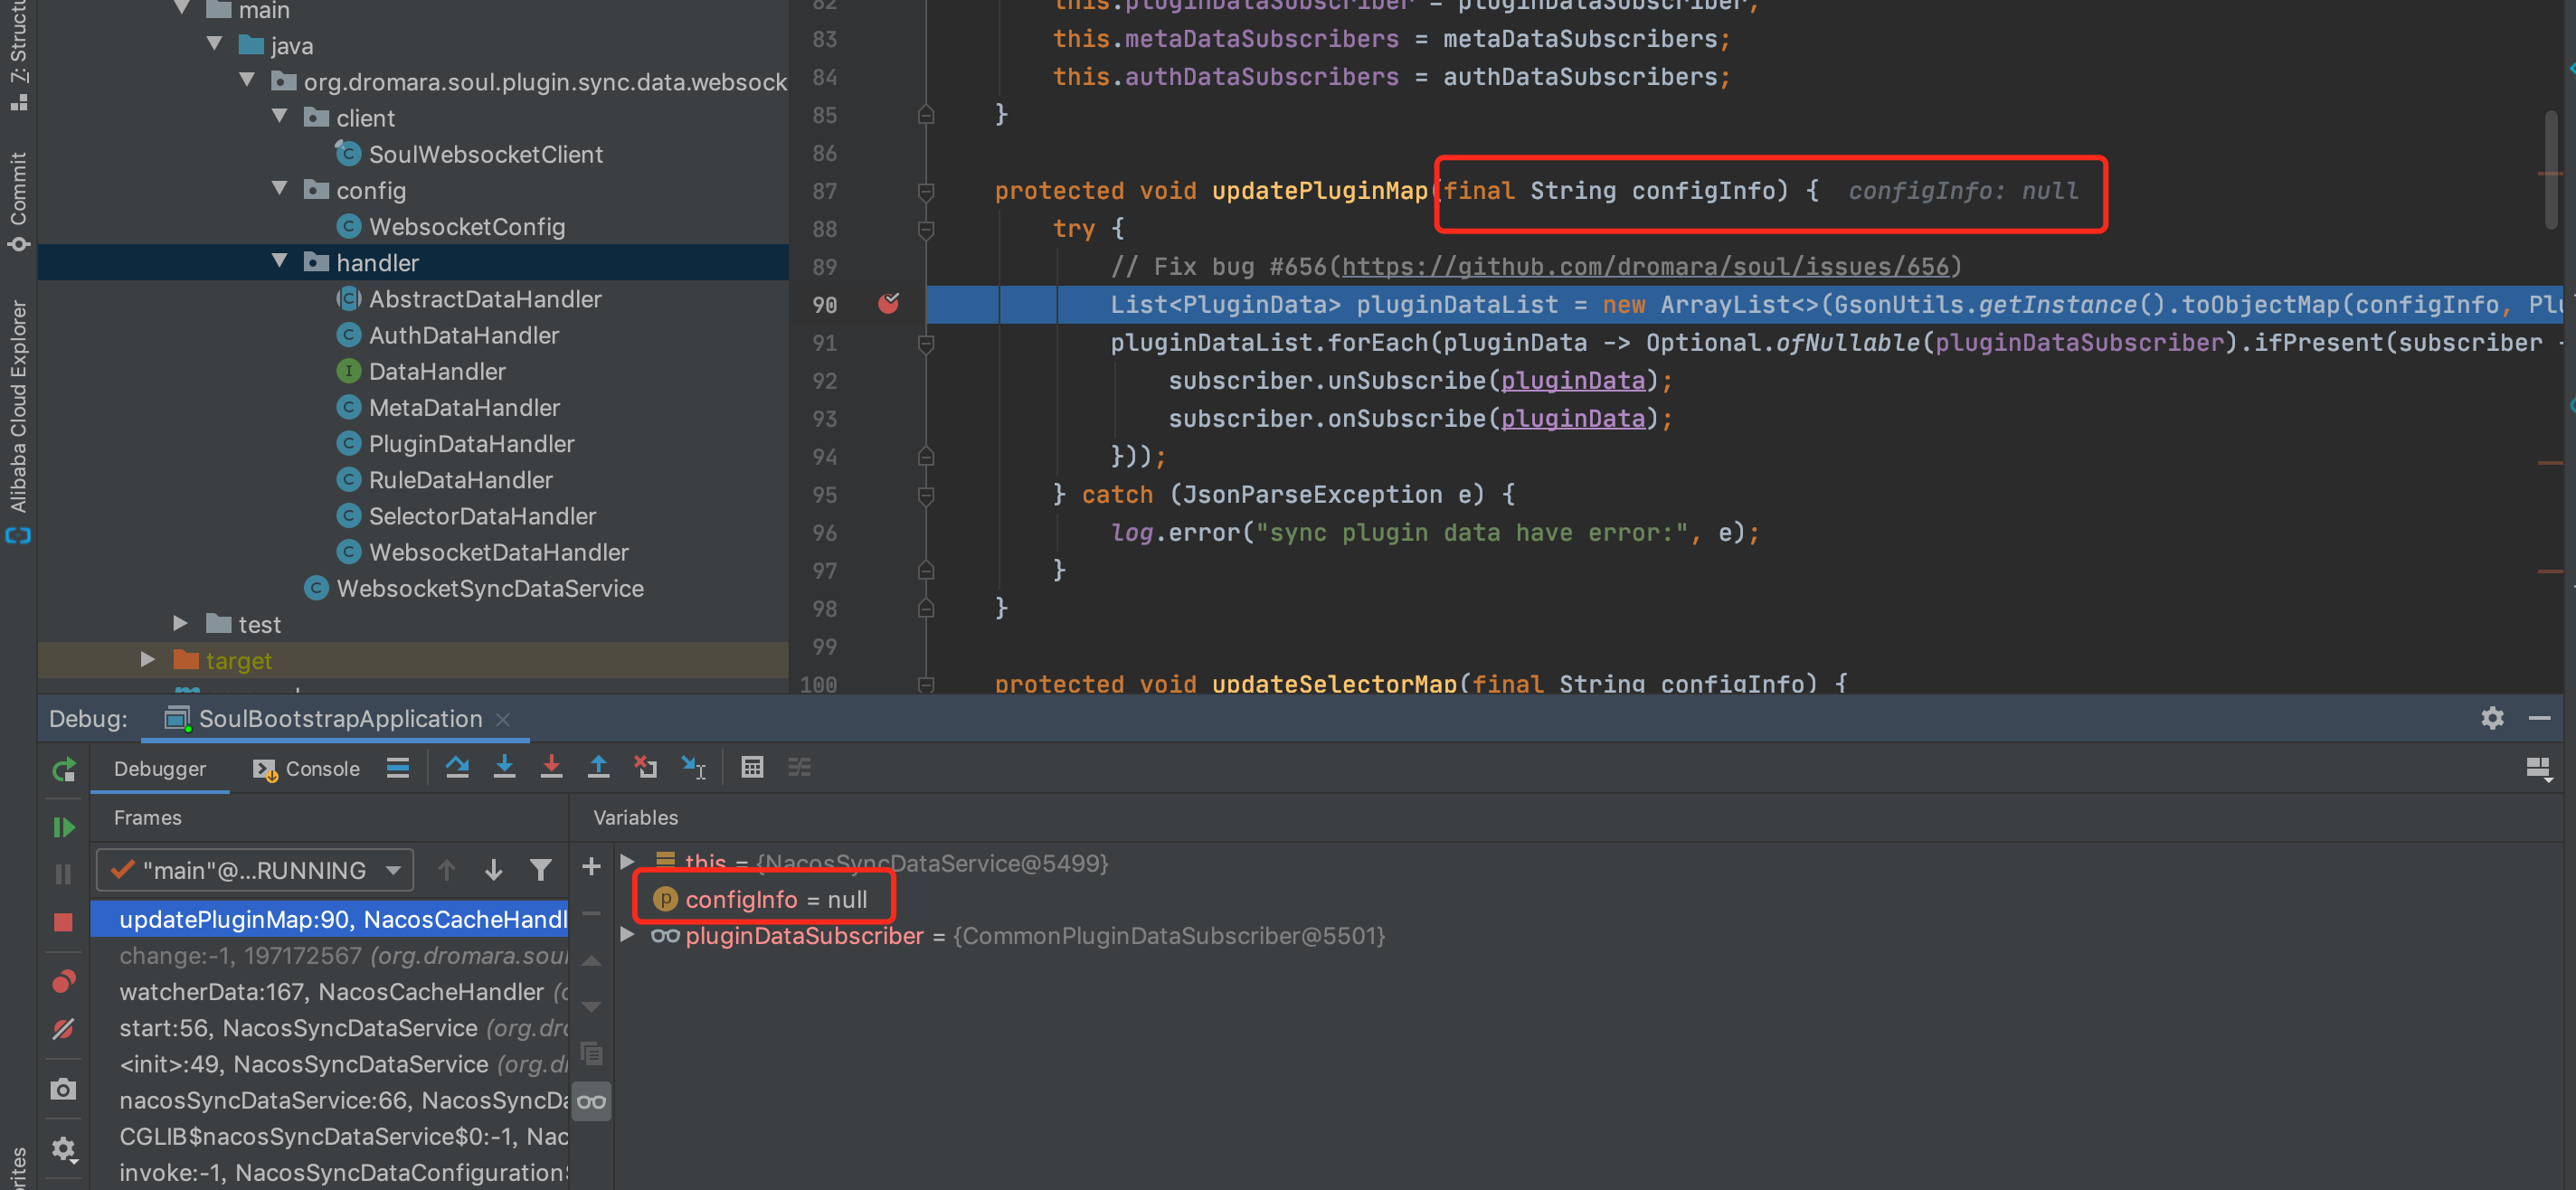Collapse the config folder
Screen dimensions: 2576x1190
point(280,189)
